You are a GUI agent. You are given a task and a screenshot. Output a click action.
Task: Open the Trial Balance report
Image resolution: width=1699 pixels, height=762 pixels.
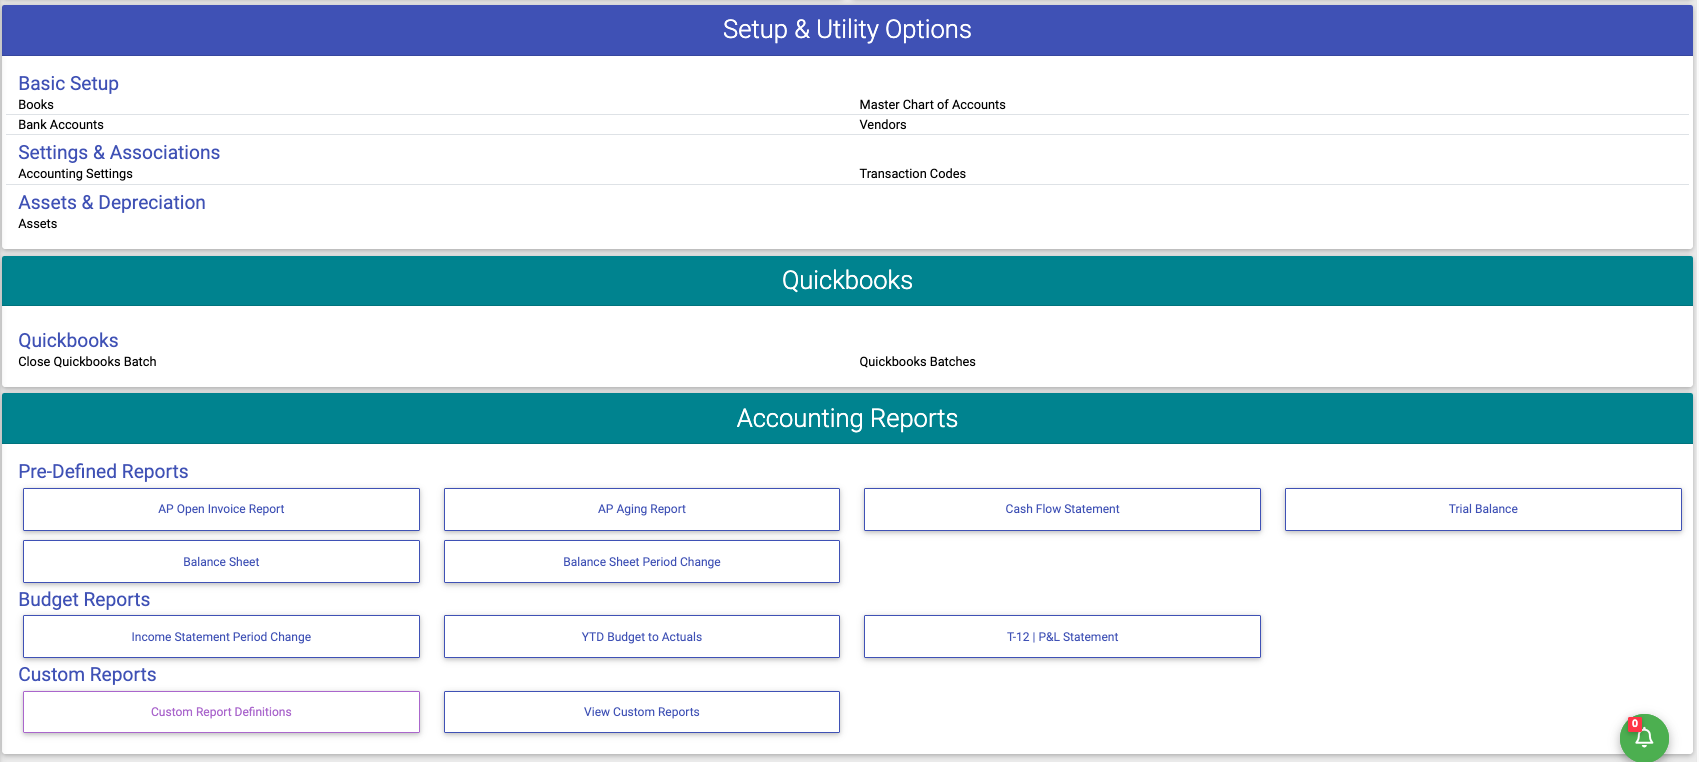[x=1483, y=509]
